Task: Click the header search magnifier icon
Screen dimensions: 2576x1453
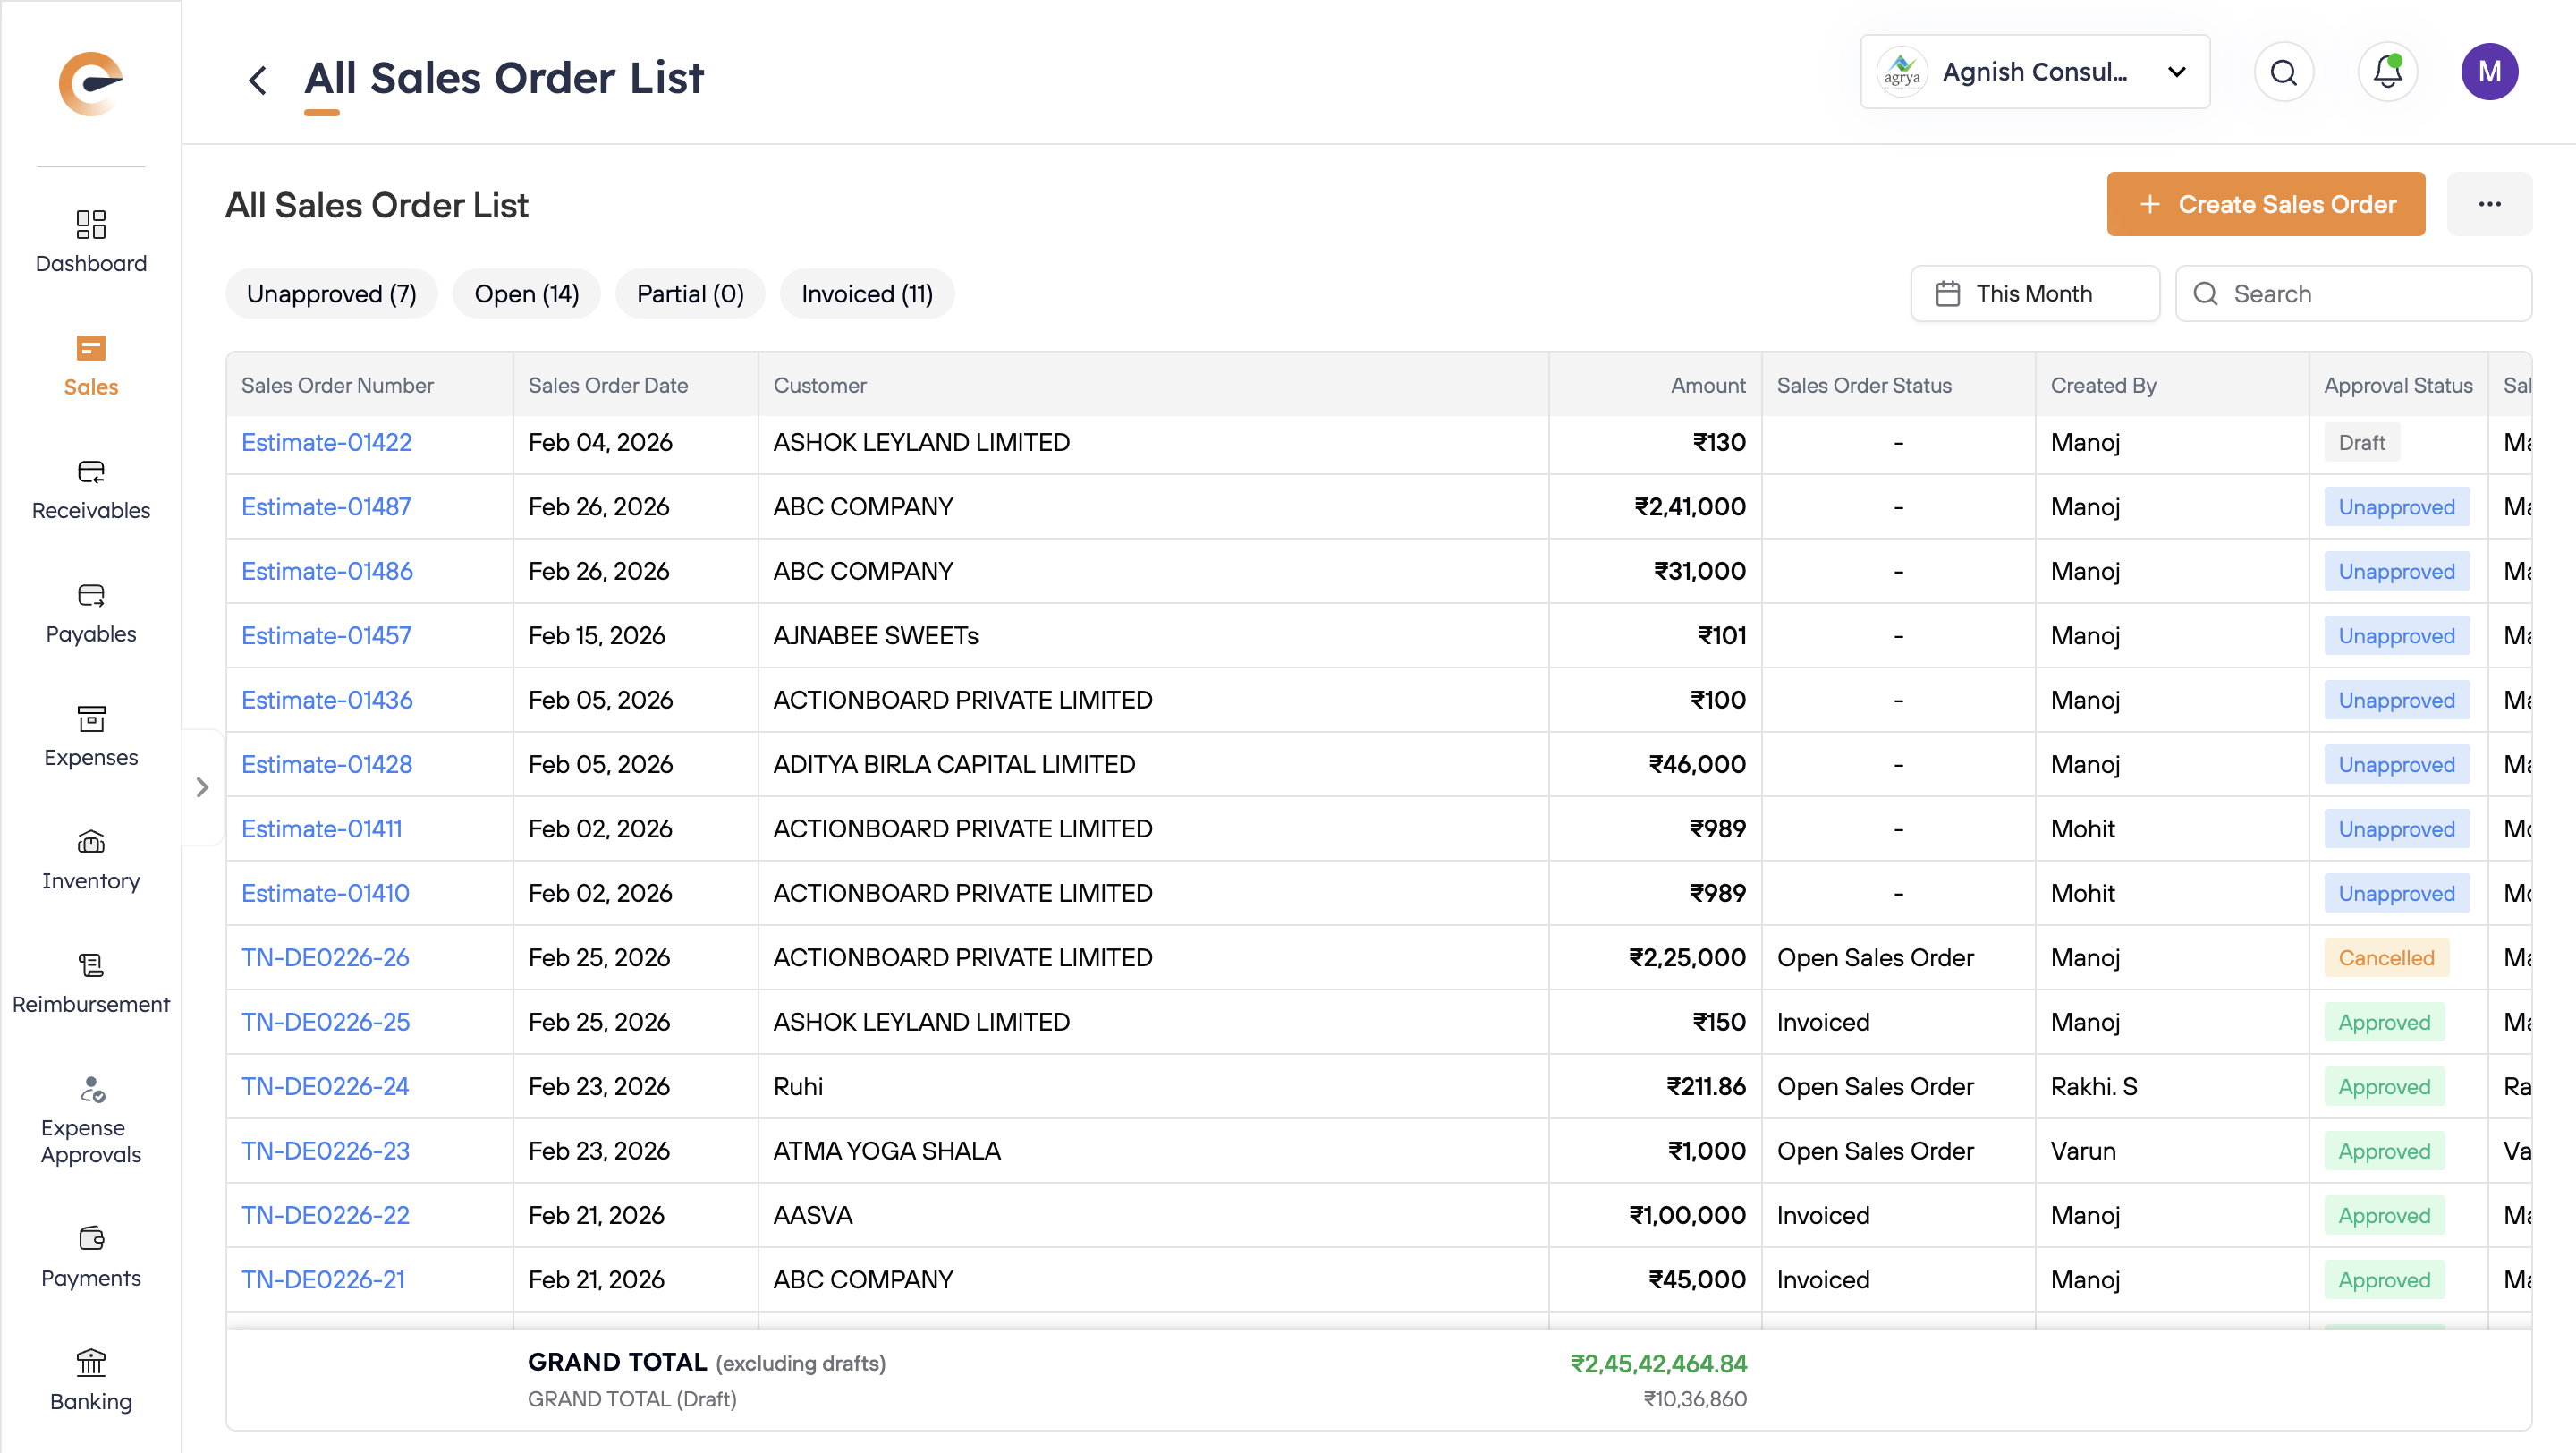Action: (x=2283, y=72)
